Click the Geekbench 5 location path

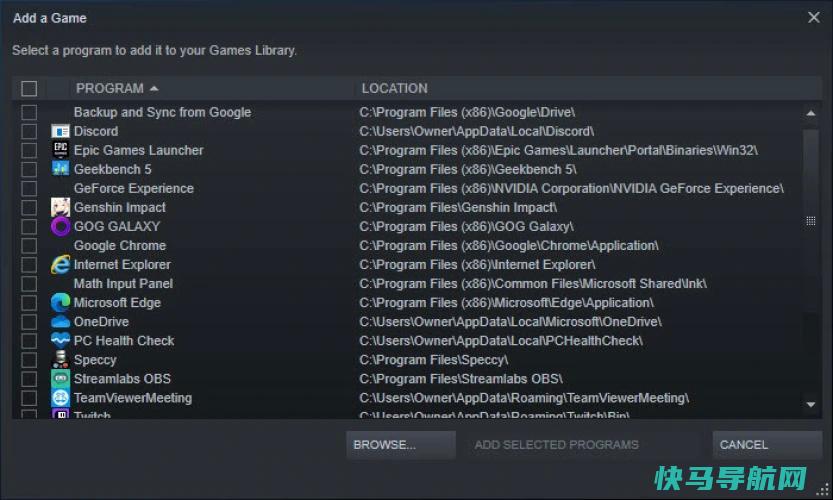(x=468, y=170)
